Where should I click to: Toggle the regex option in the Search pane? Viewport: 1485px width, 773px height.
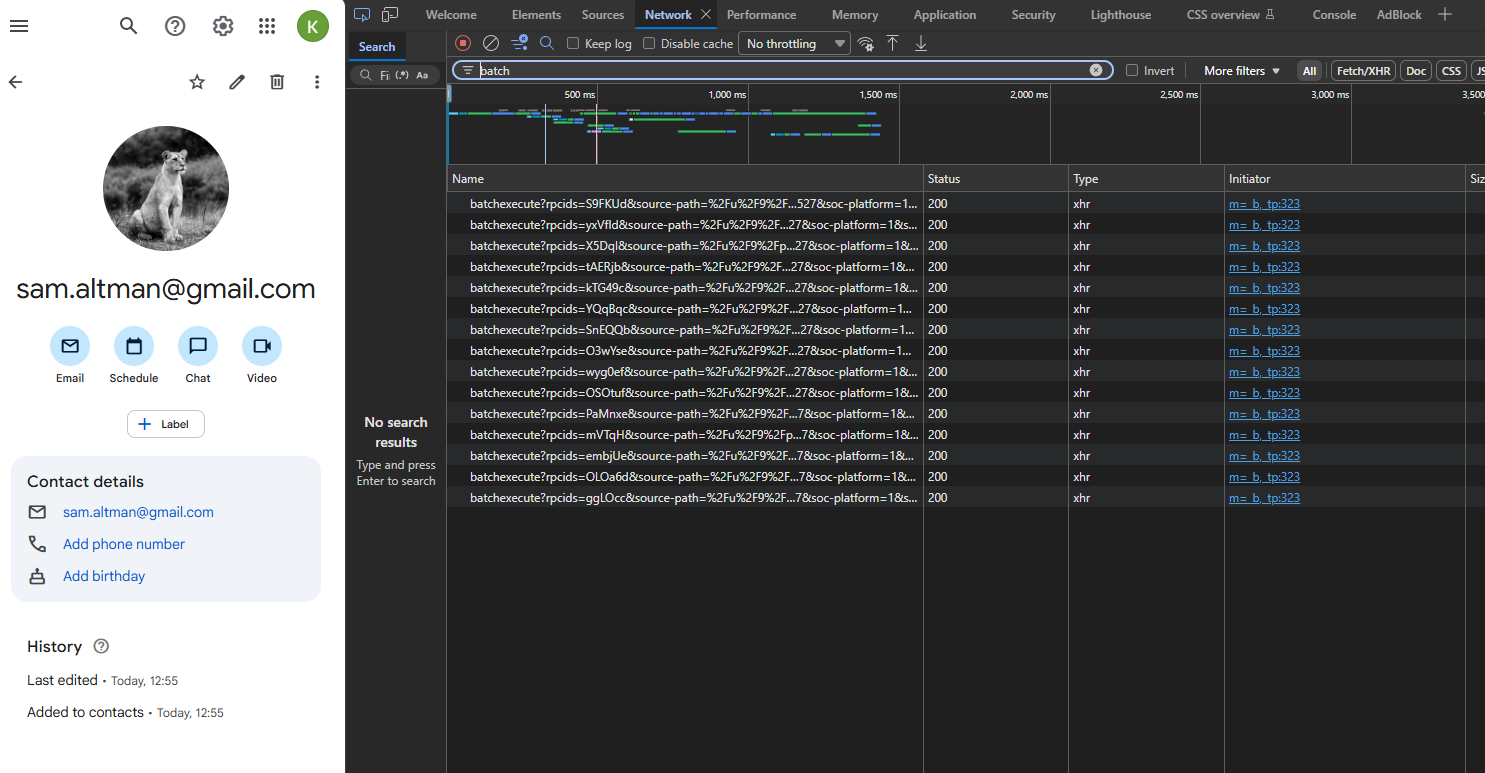pos(402,75)
